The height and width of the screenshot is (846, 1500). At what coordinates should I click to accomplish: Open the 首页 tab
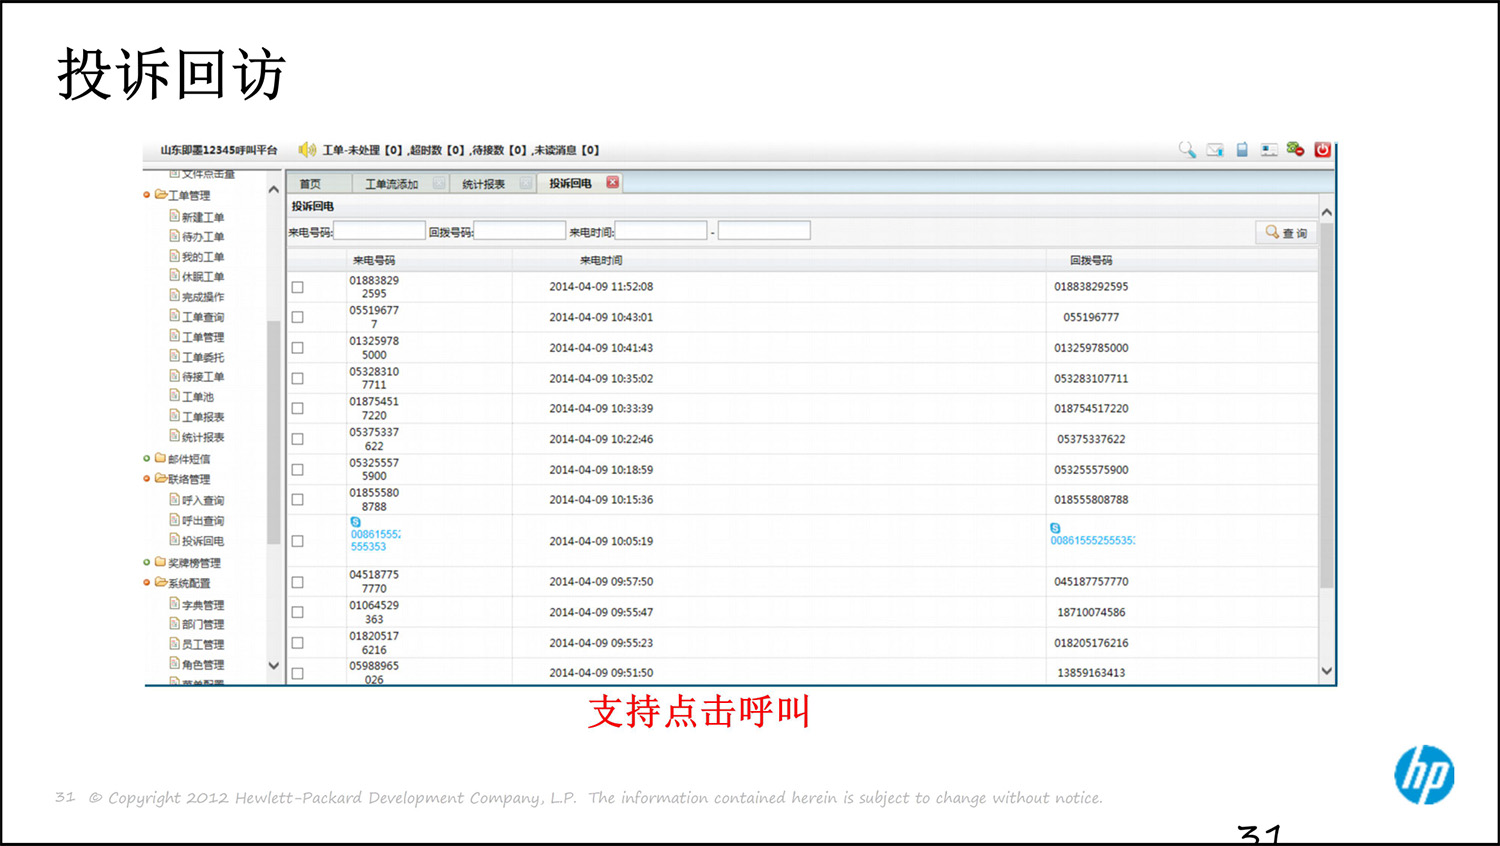click(x=312, y=183)
